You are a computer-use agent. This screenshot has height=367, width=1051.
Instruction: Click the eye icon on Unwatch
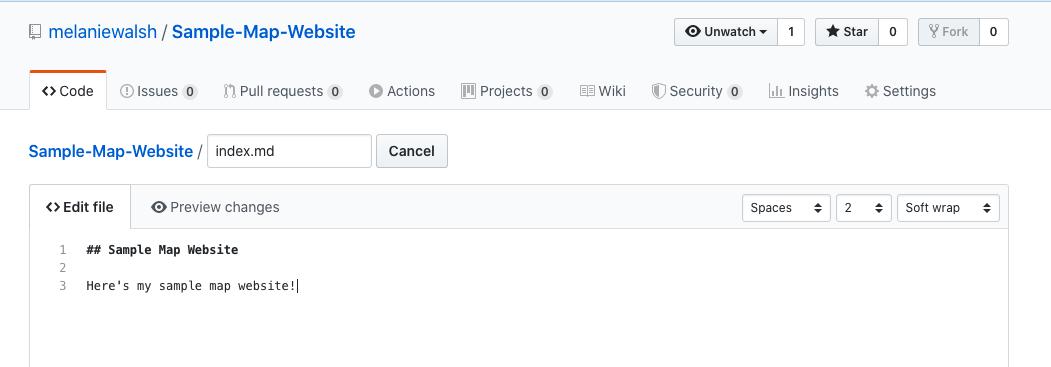click(693, 31)
